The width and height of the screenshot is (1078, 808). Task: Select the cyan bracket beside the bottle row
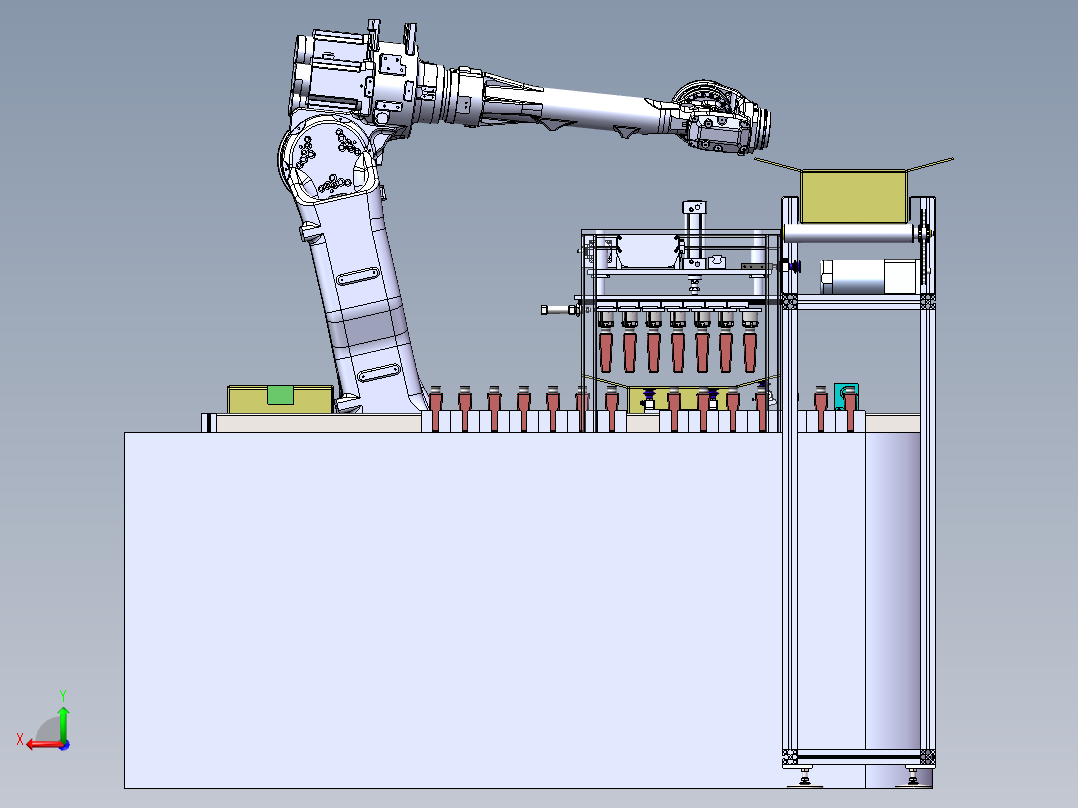[x=840, y=395]
